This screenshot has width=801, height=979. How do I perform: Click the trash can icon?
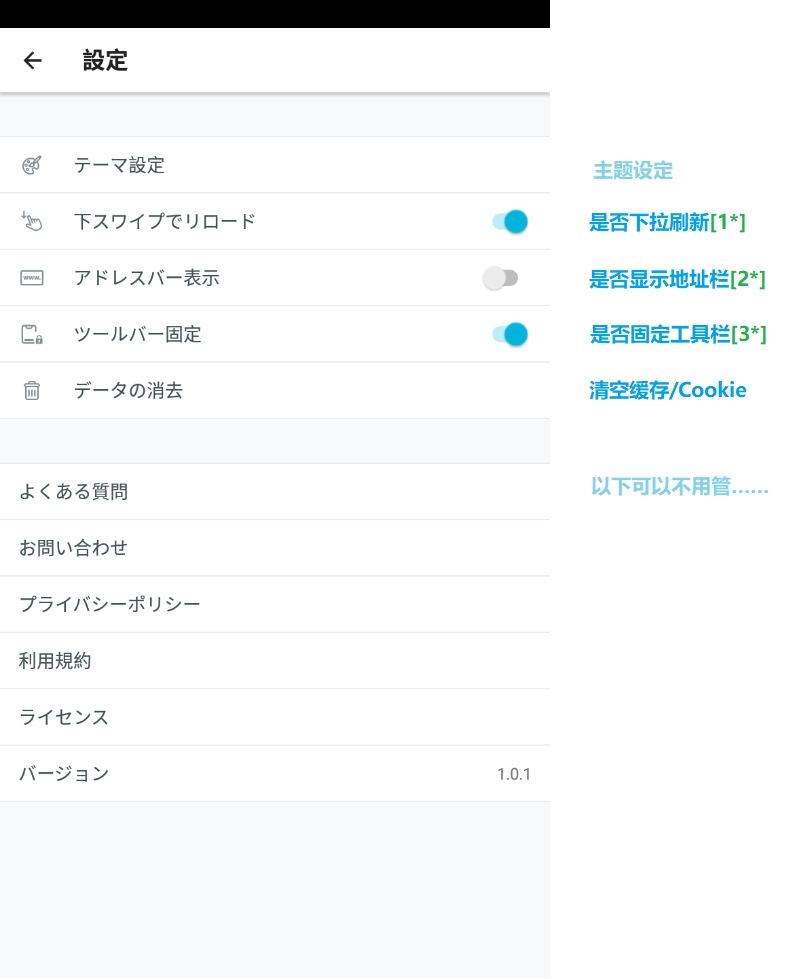32,391
